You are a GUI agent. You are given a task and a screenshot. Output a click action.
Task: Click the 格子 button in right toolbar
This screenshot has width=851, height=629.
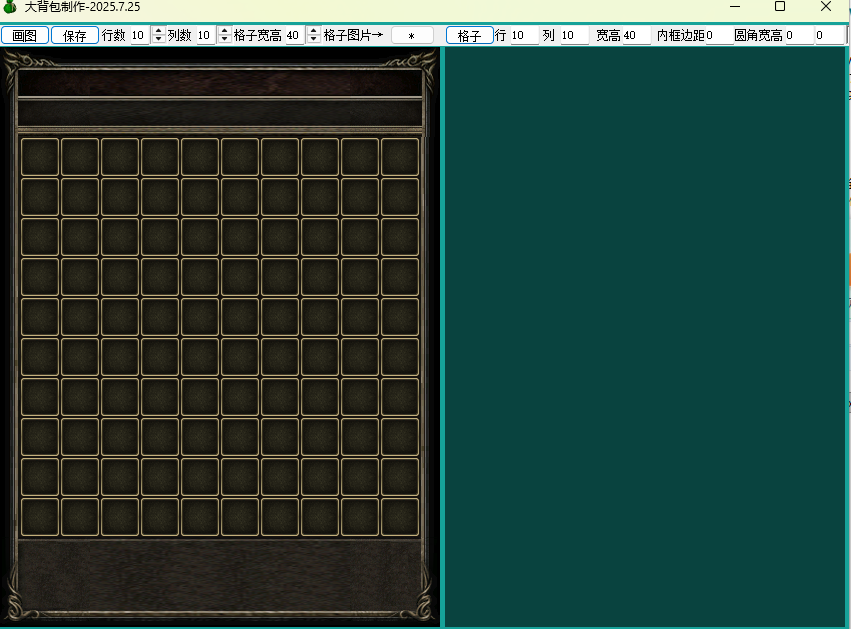(x=469, y=36)
